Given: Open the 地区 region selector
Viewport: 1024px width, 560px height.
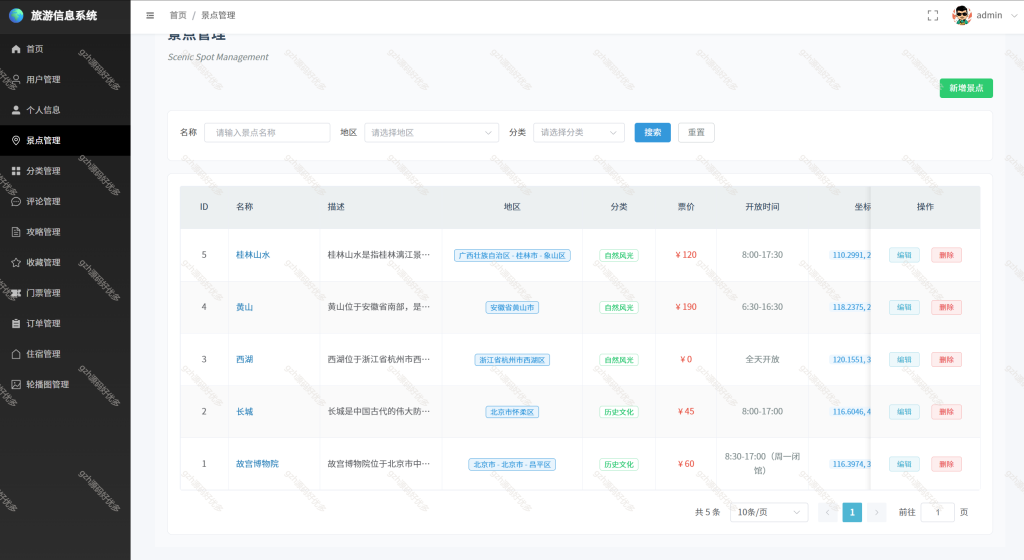Looking at the screenshot, I should coord(432,132).
